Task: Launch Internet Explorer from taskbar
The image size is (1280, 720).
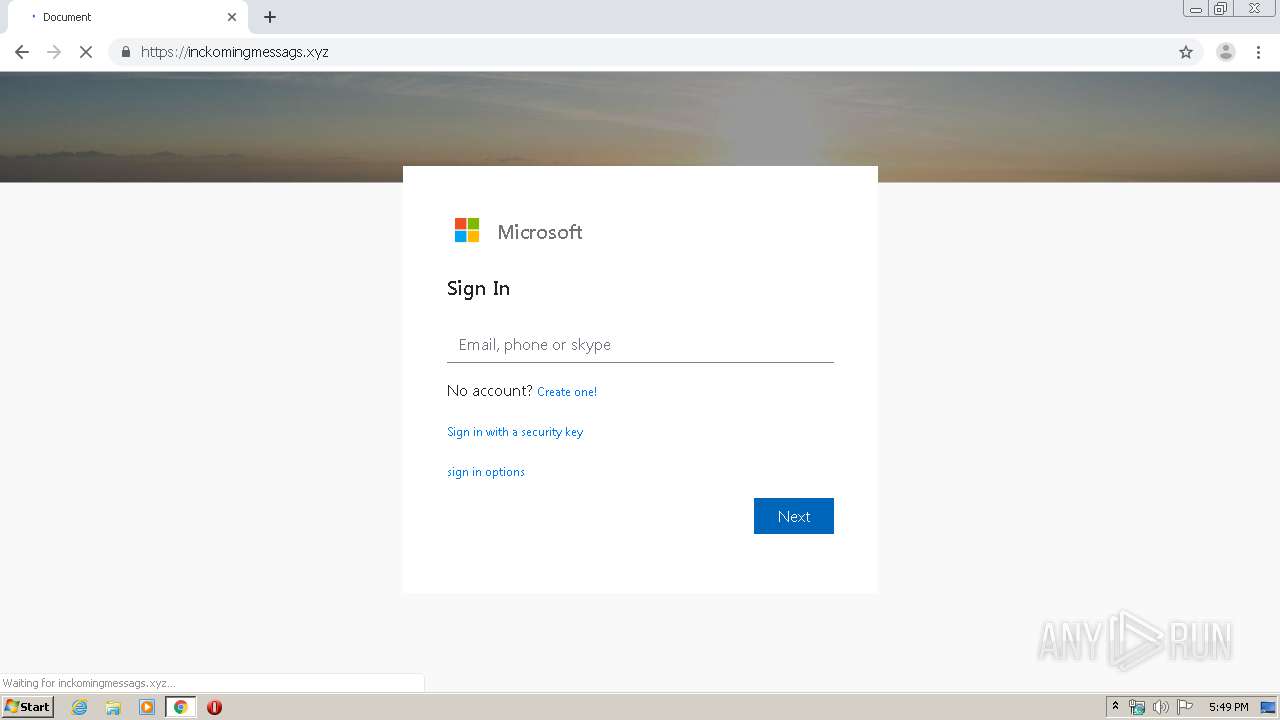Action: [80, 707]
